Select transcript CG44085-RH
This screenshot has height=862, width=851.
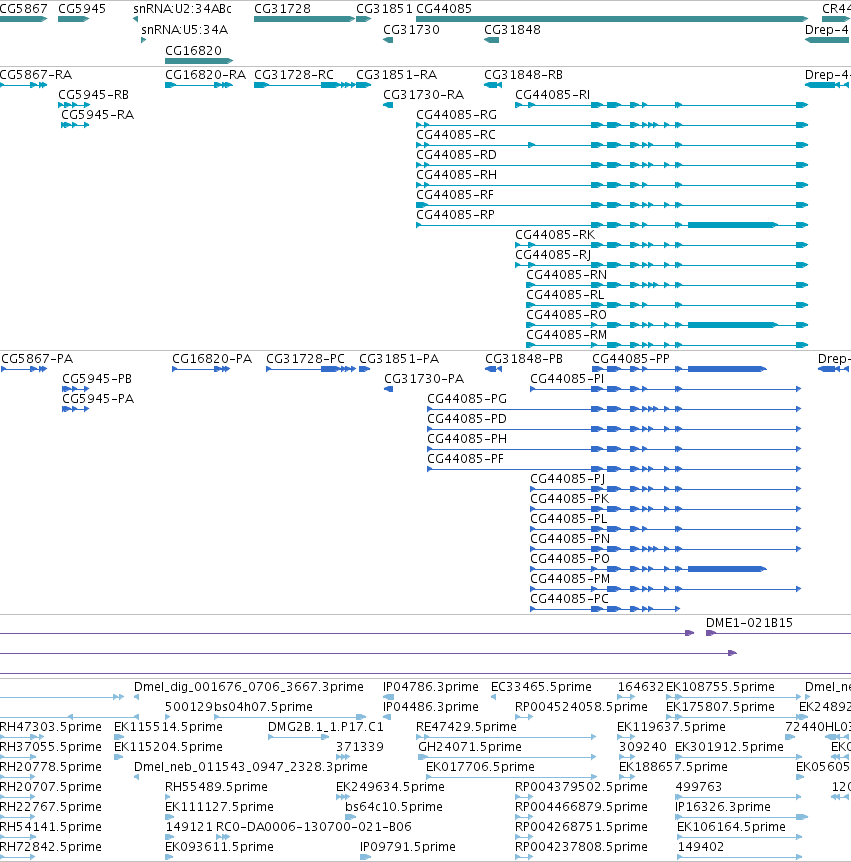456,175
